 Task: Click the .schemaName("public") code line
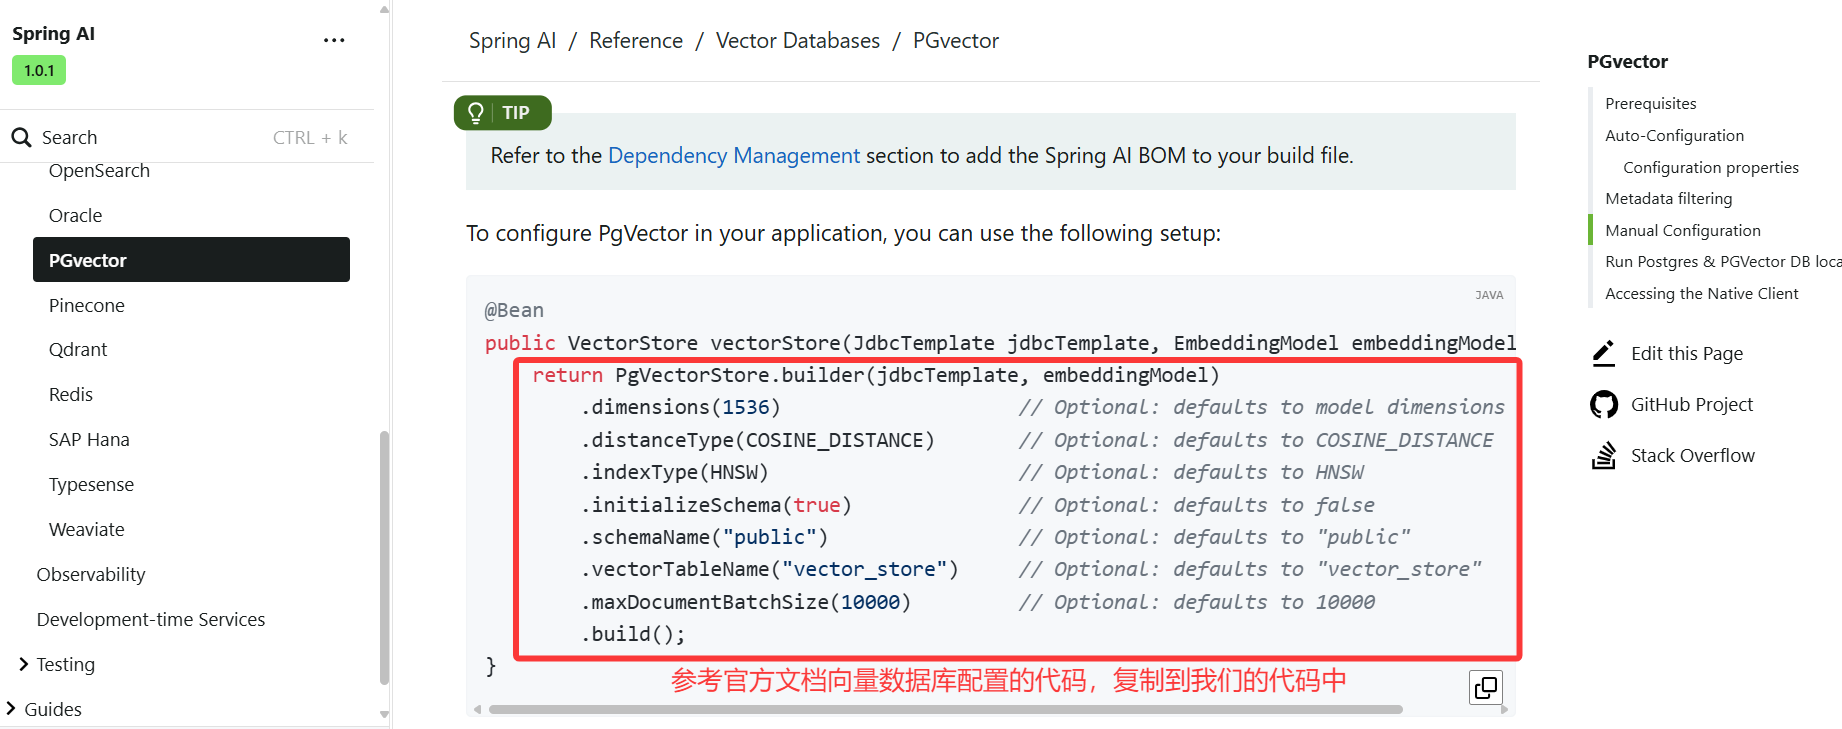(704, 537)
